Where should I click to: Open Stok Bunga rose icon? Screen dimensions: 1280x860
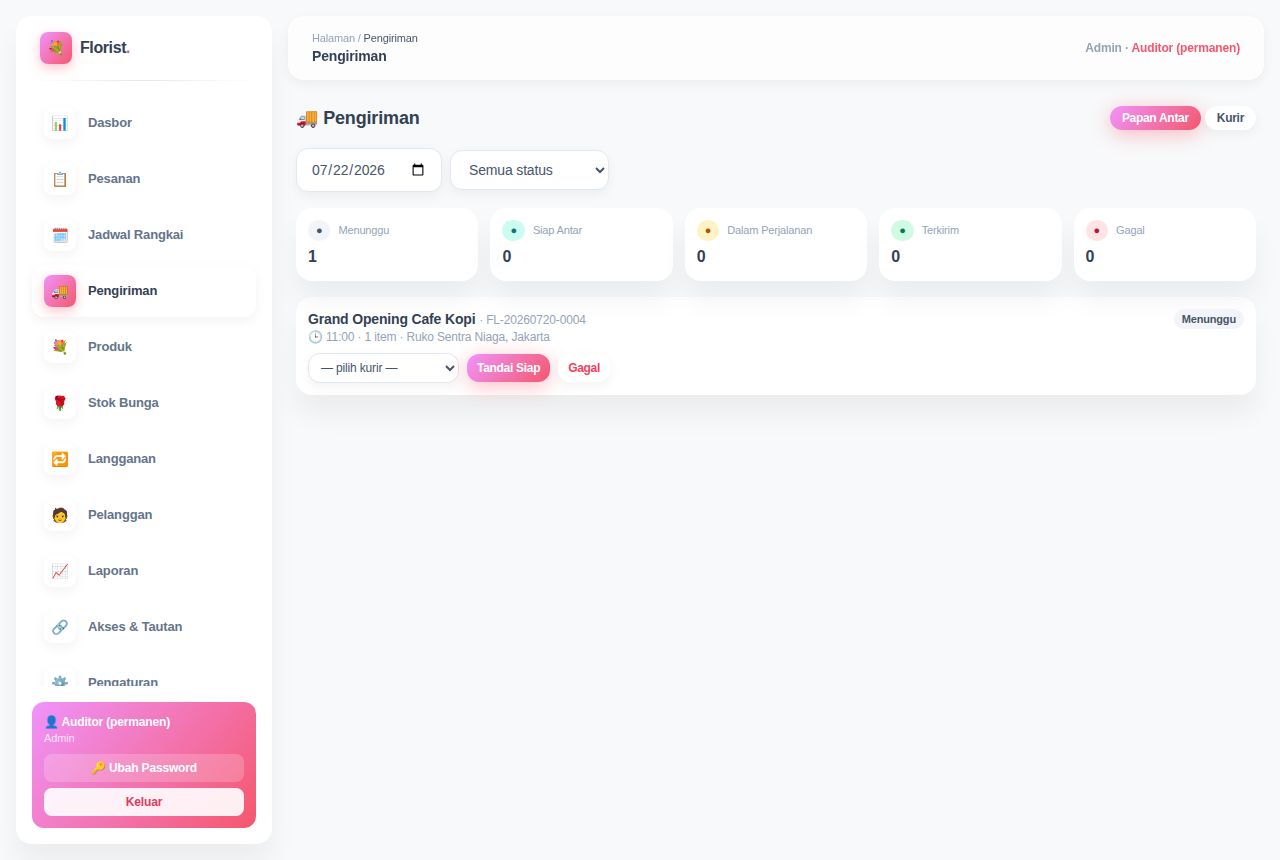coord(60,403)
